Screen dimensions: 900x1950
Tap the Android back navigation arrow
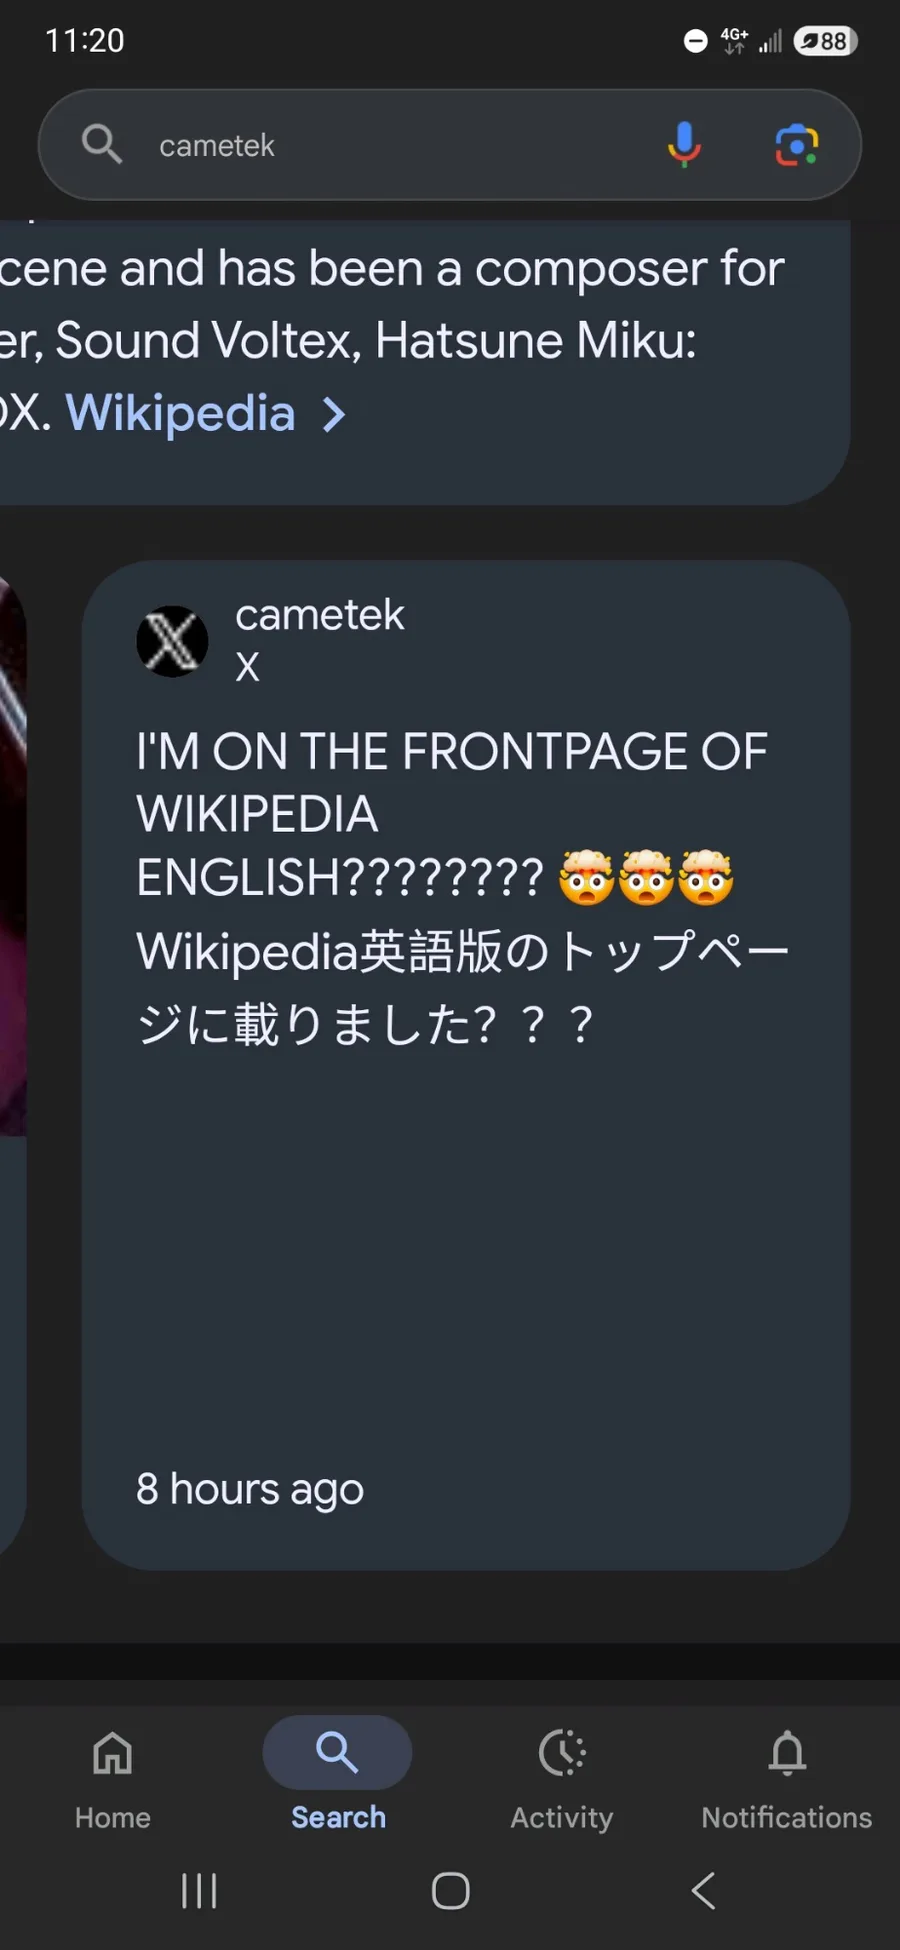click(x=704, y=1890)
